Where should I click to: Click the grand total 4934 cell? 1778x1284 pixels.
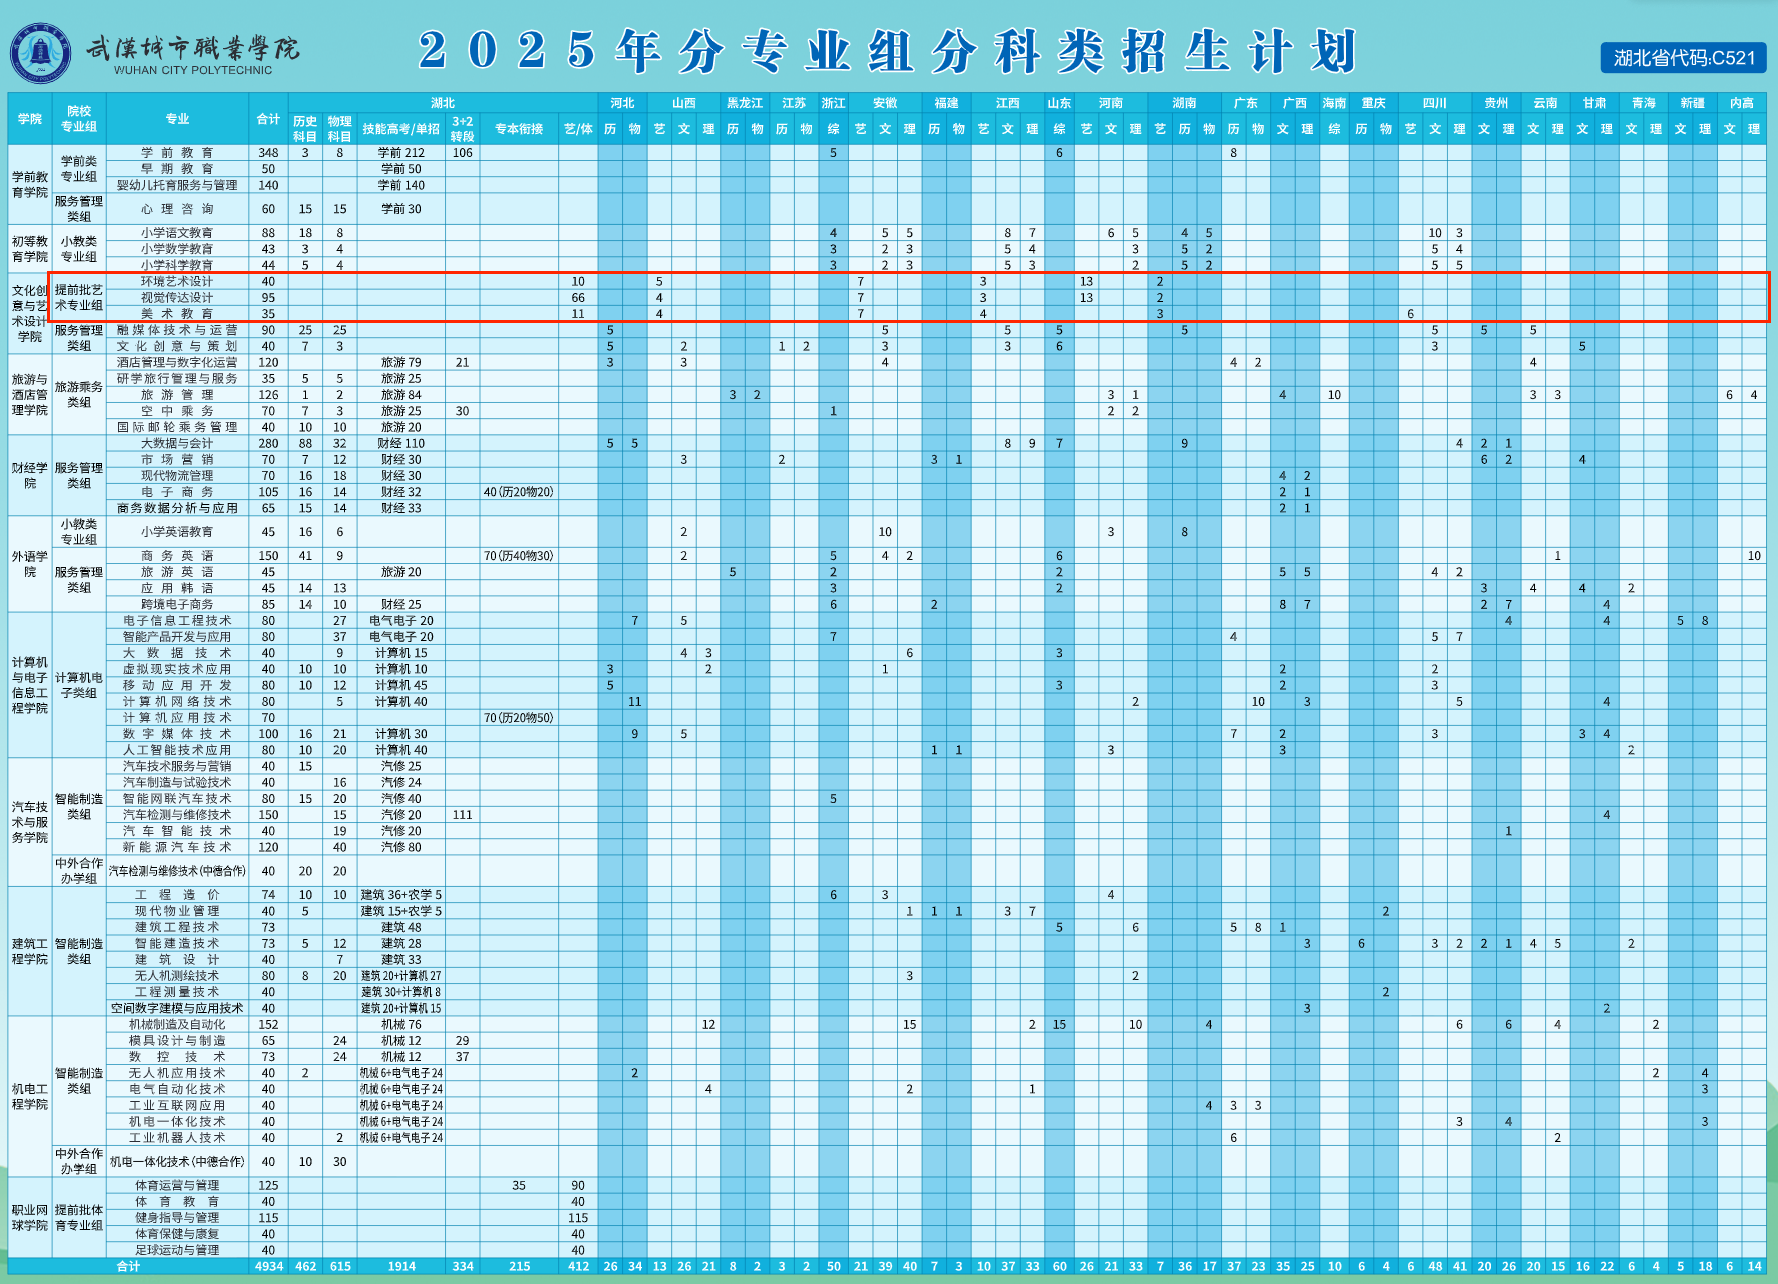[268, 1266]
